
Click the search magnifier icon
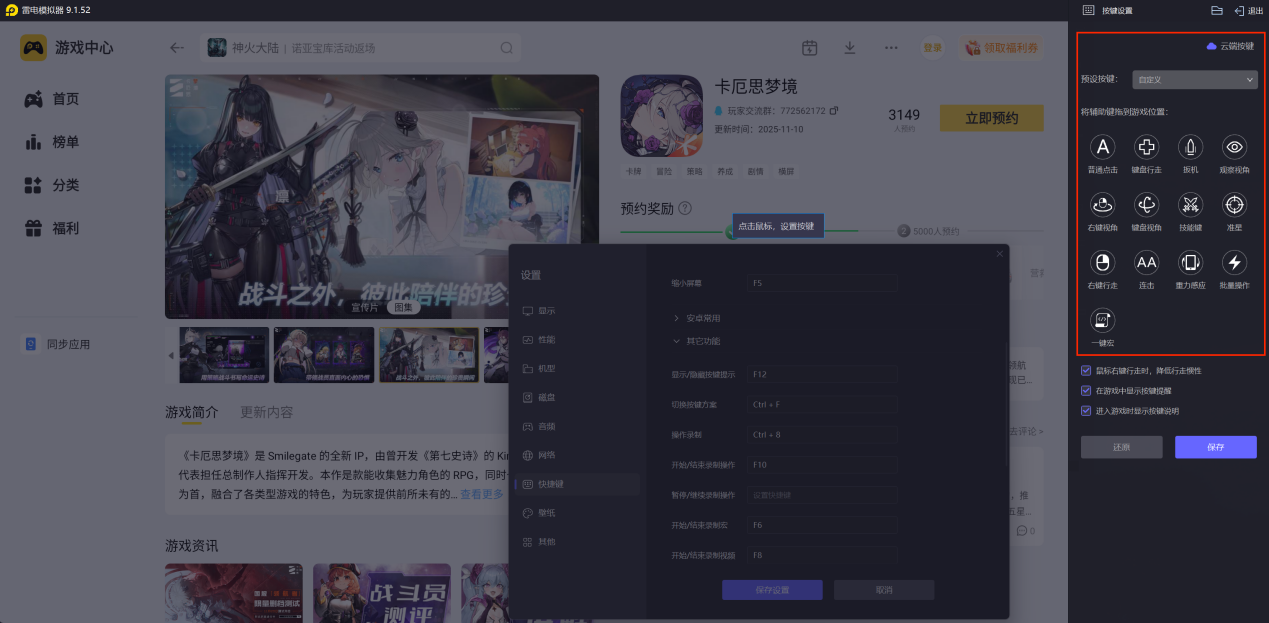click(507, 47)
